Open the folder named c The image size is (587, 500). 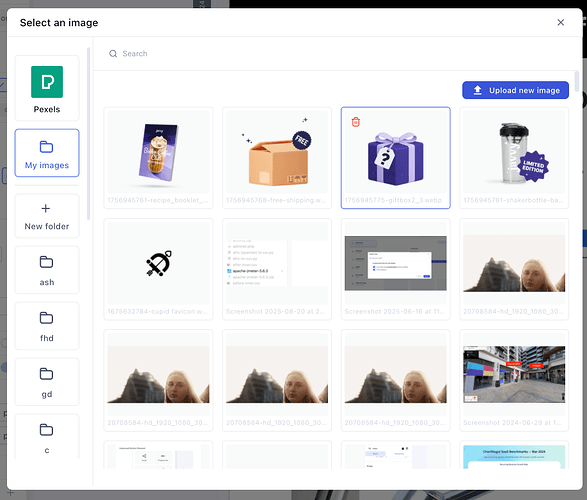(47, 437)
